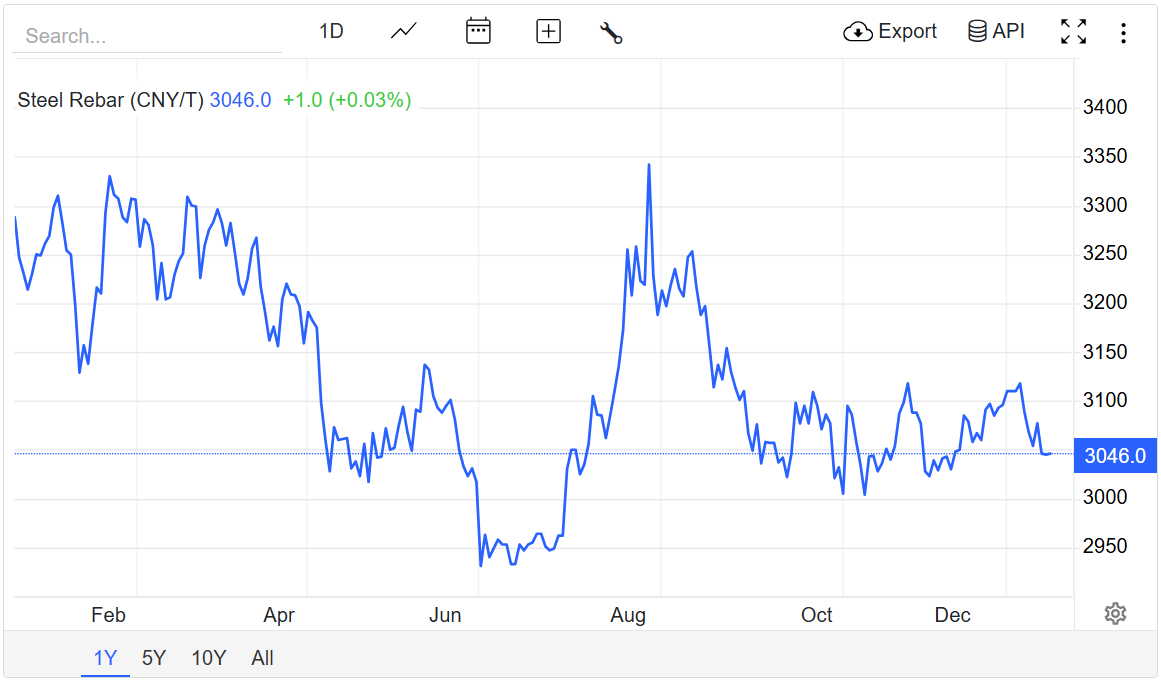
Task: Open chart settings gear icon
Action: pyautogui.click(x=1115, y=613)
